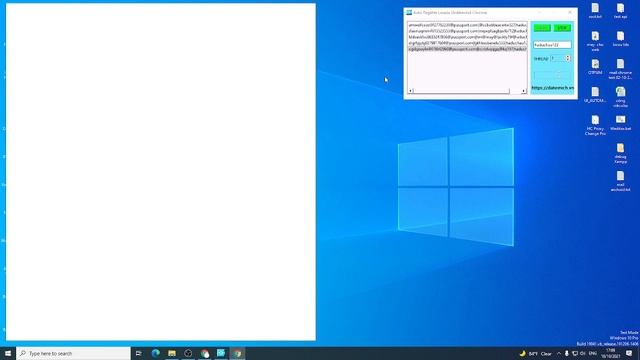
Task: Click the Start button on the taskbar
Action: 8,353
